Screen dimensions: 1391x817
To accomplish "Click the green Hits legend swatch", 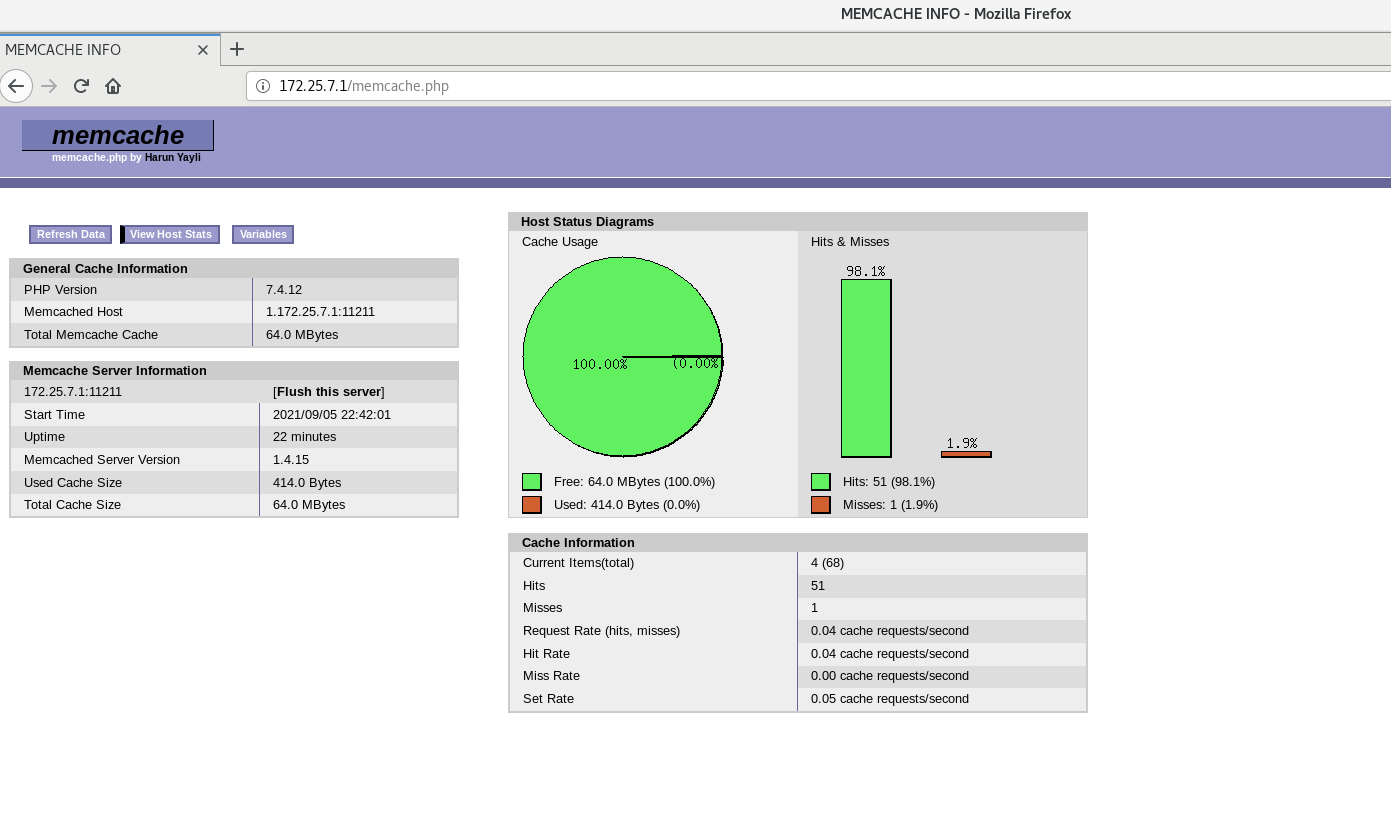I will click(x=821, y=482).
